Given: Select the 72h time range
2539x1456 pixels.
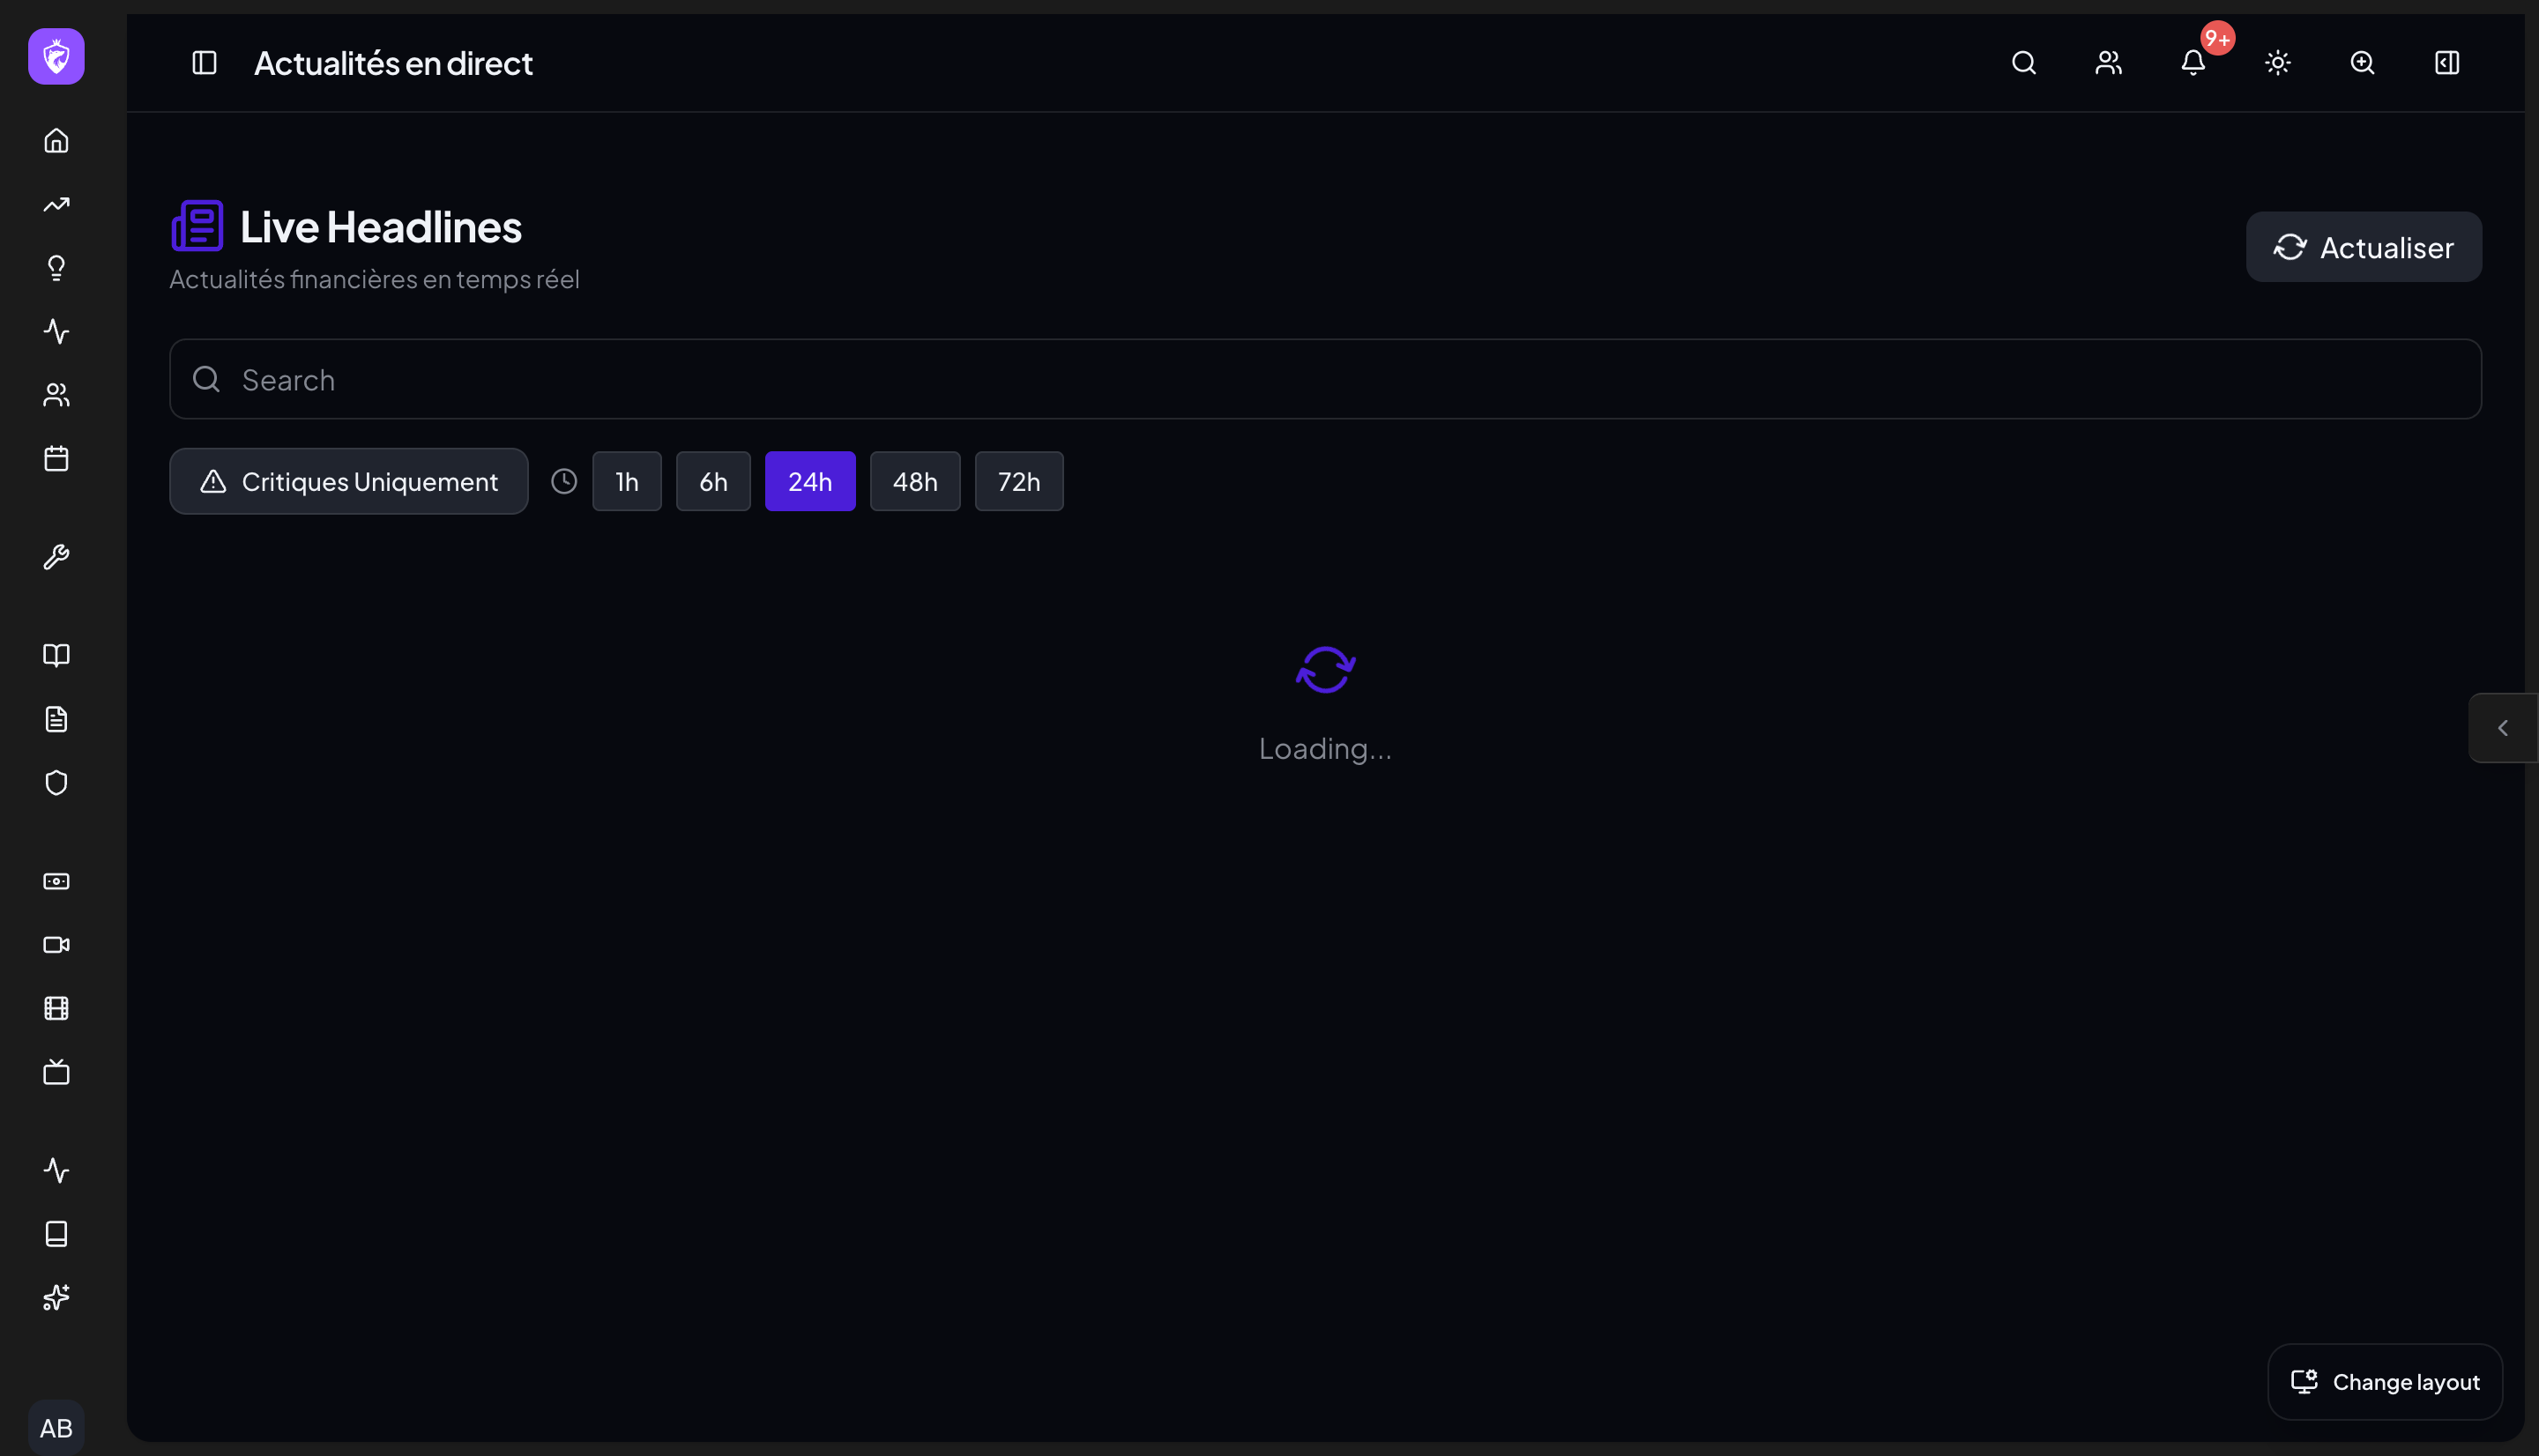Looking at the screenshot, I should point(1019,481).
